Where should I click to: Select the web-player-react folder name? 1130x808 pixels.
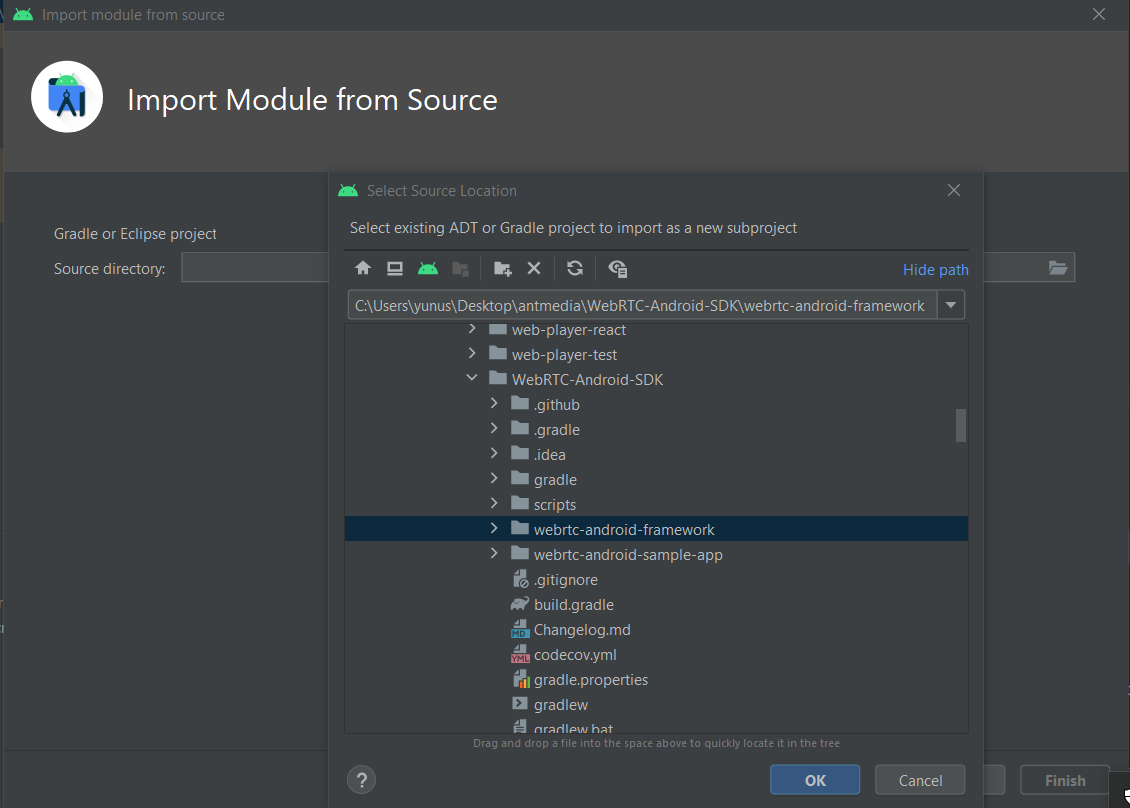[569, 330]
